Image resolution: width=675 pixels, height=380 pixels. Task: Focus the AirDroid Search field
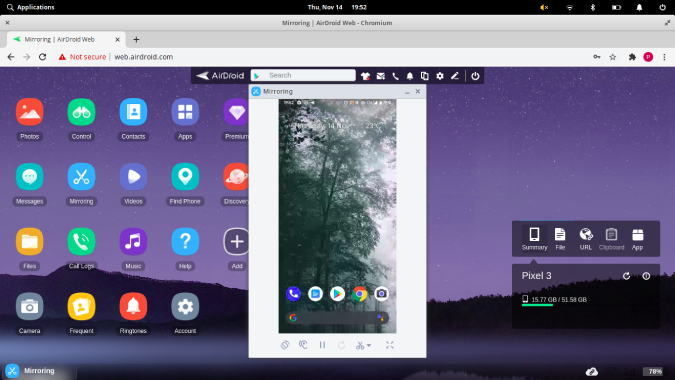pyautogui.click(x=303, y=75)
